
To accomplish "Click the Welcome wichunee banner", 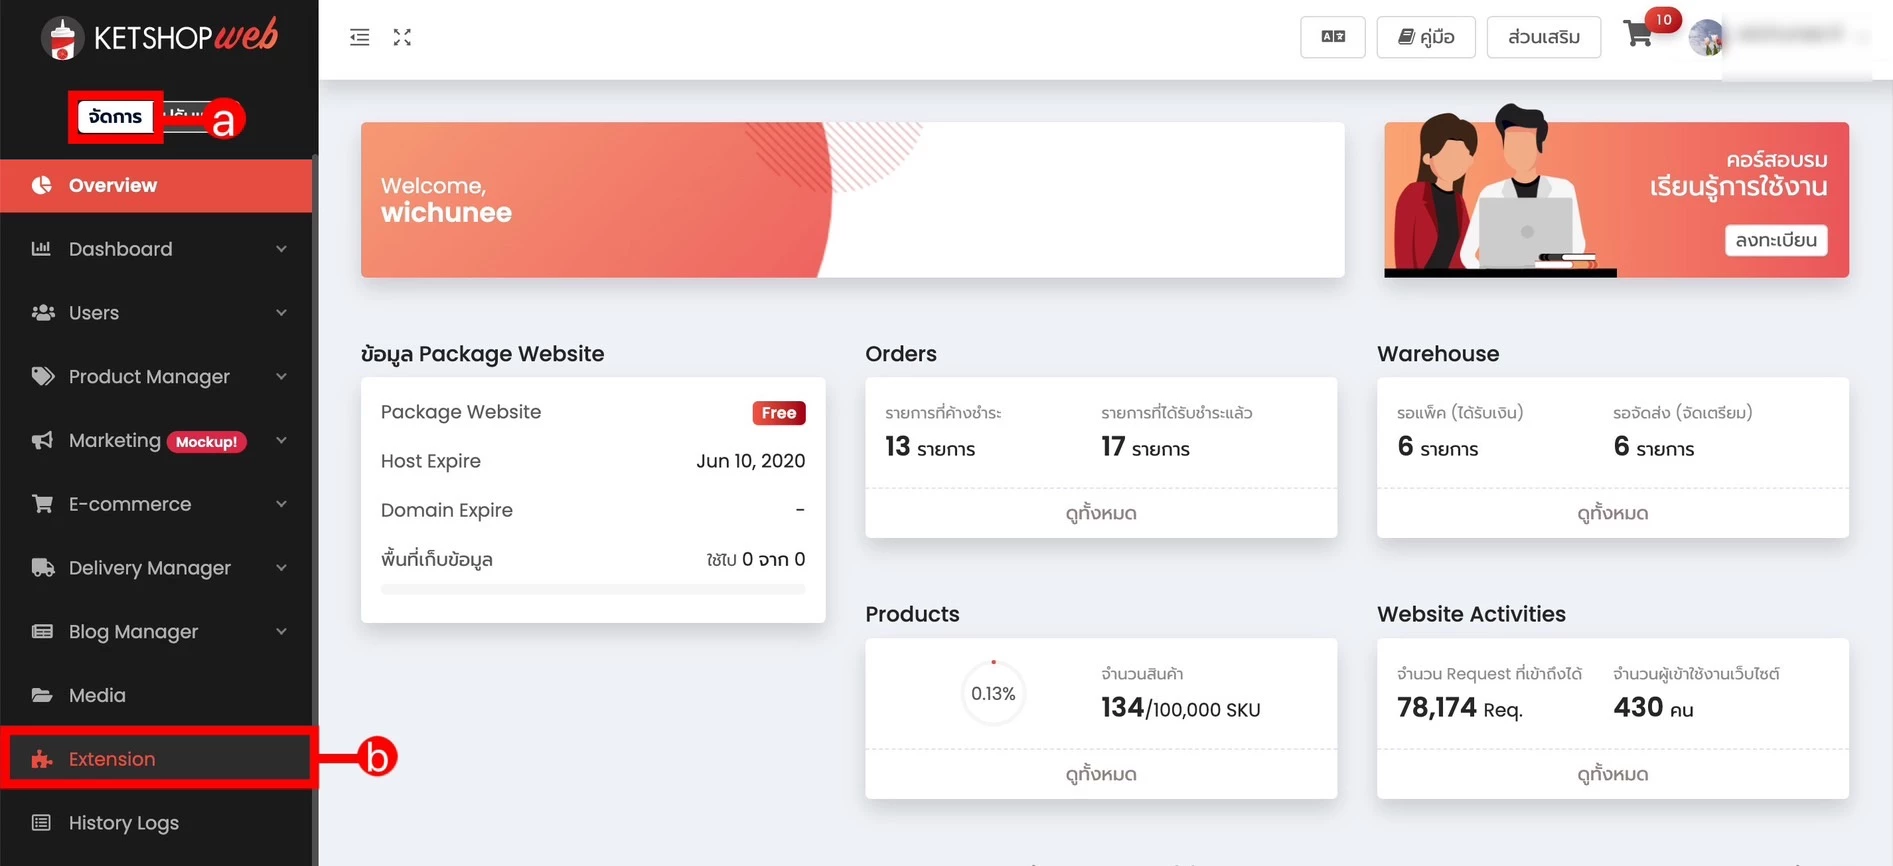I will click(x=852, y=200).
